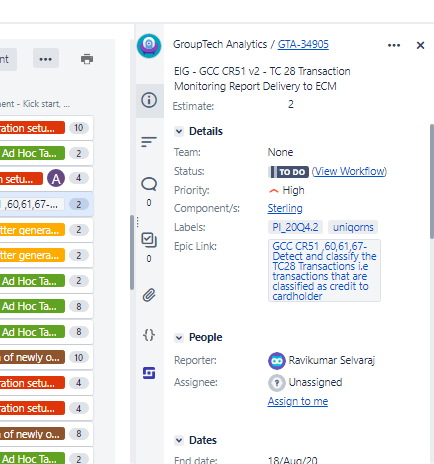434x464 pixels.
Task: Click the GroupTech Analytics project avatar
Action: pyautogui.click(x=149, y=46)
